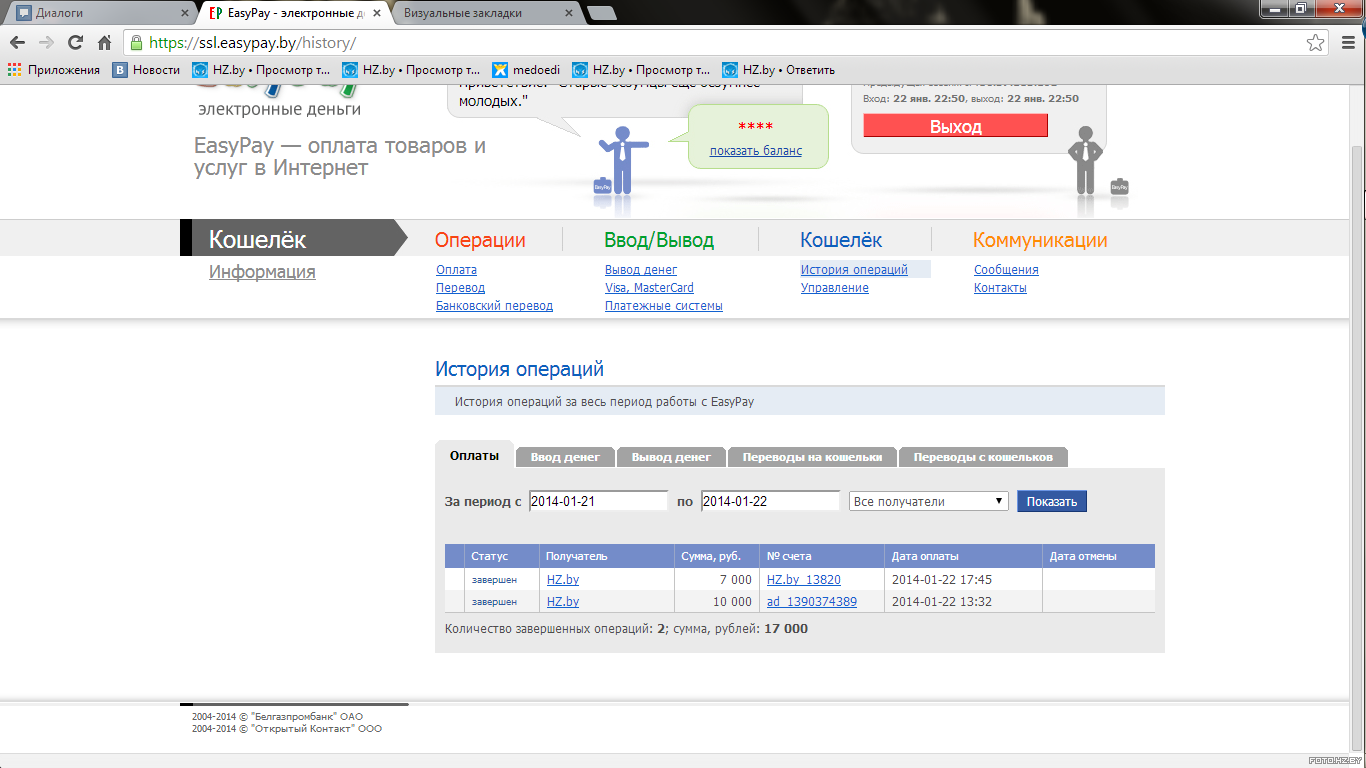This screenshot has width=1366, height=768.
Task: Open the Информация link
Action: (262, 272)
